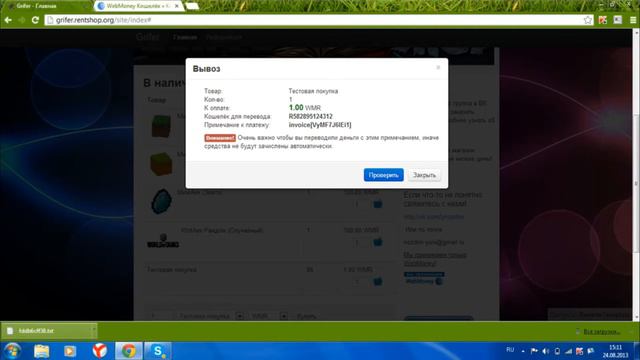Screen dimensions: 640x360
Task: Click the Grifer site logo text
Action: [x=147, y=37]
